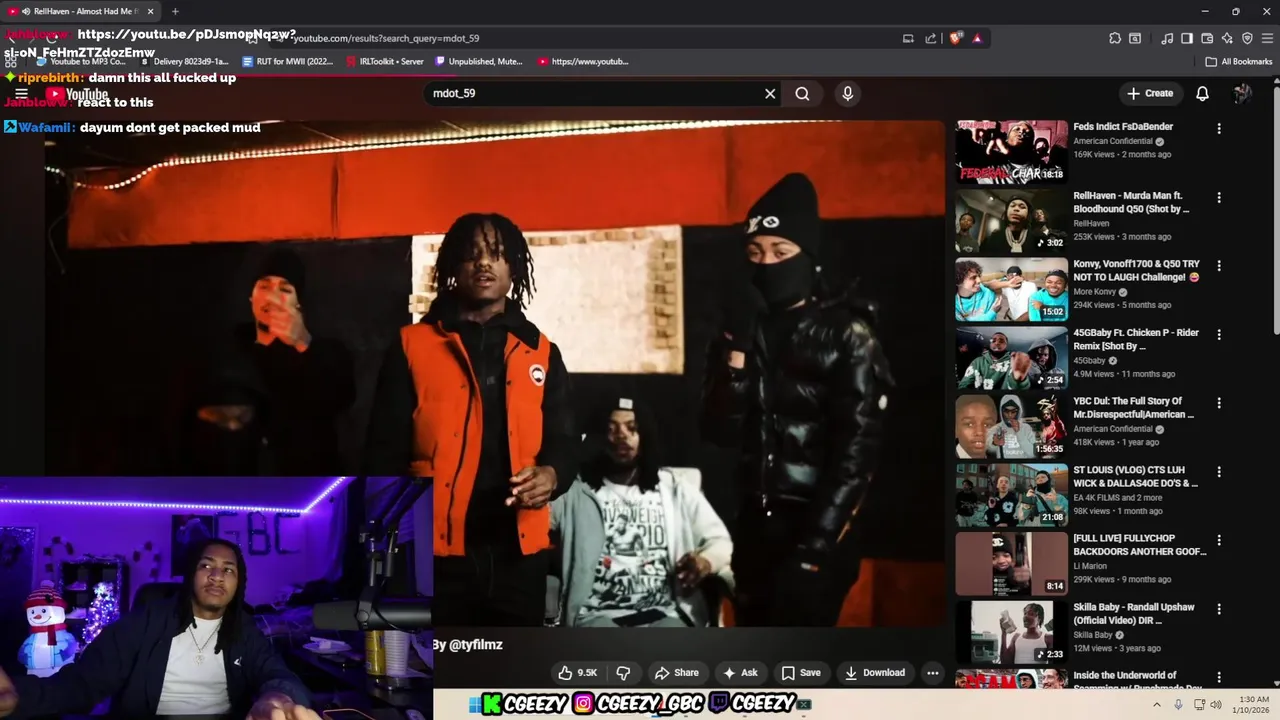
Task: Play the RellHaven video player area
Action: click(495, 373)
